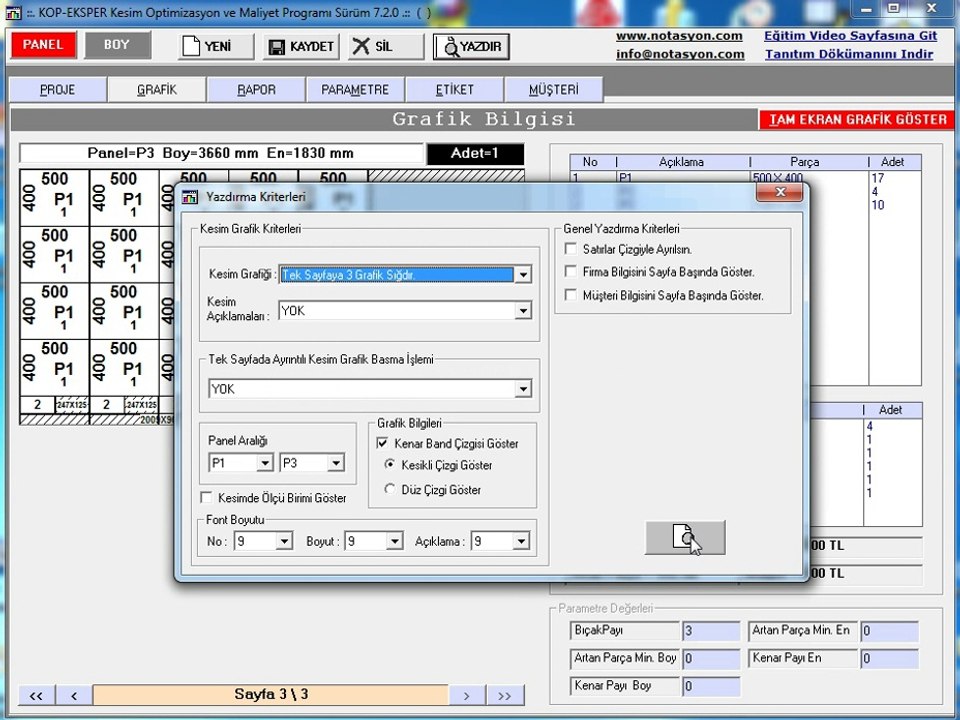Open the ETİKET tab
This screenshot has height=720, width=960.
click(454, 90)
